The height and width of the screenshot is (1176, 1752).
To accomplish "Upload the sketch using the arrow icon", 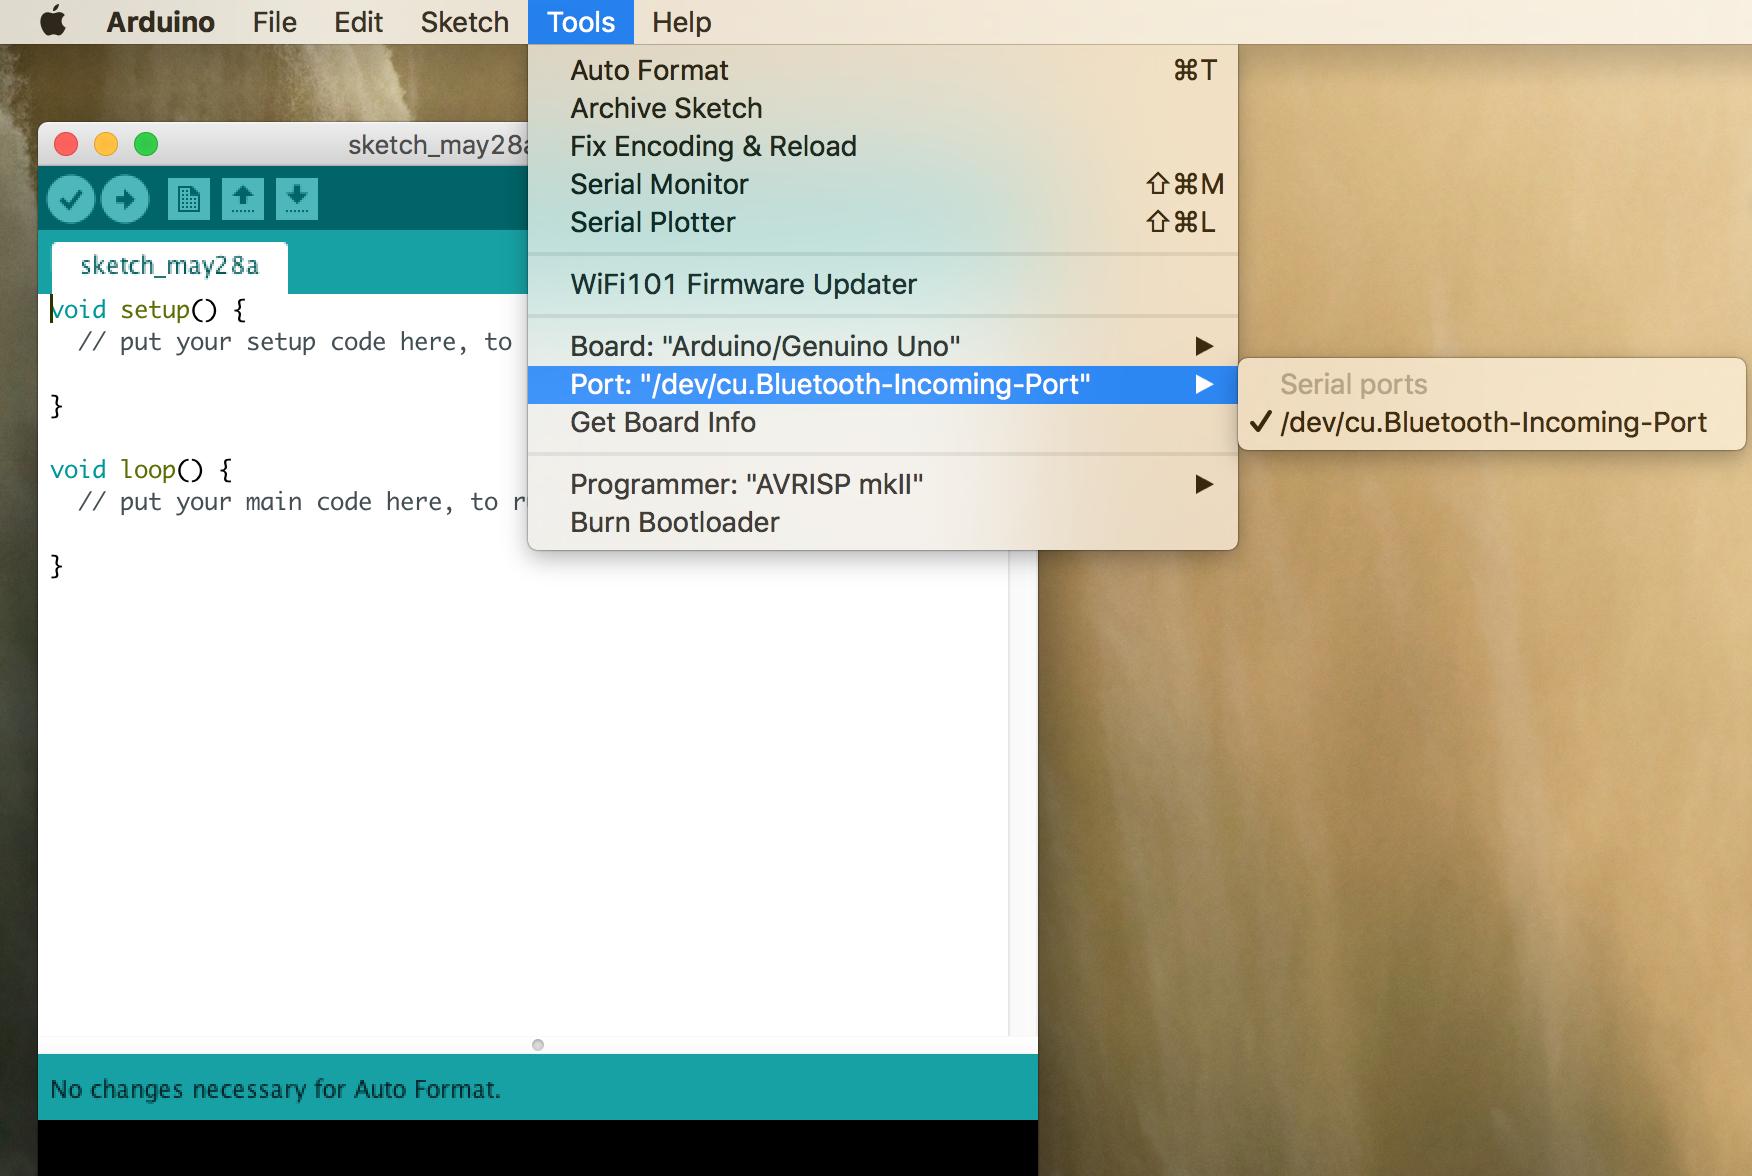I will [x=125, y=198].
